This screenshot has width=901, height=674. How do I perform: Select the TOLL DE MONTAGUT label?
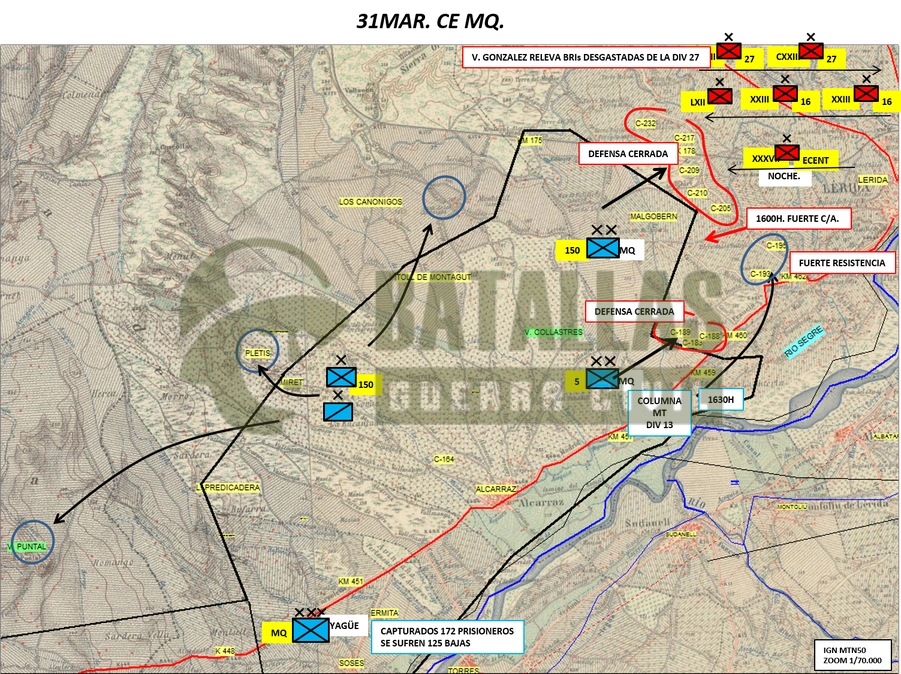point(433,277)
